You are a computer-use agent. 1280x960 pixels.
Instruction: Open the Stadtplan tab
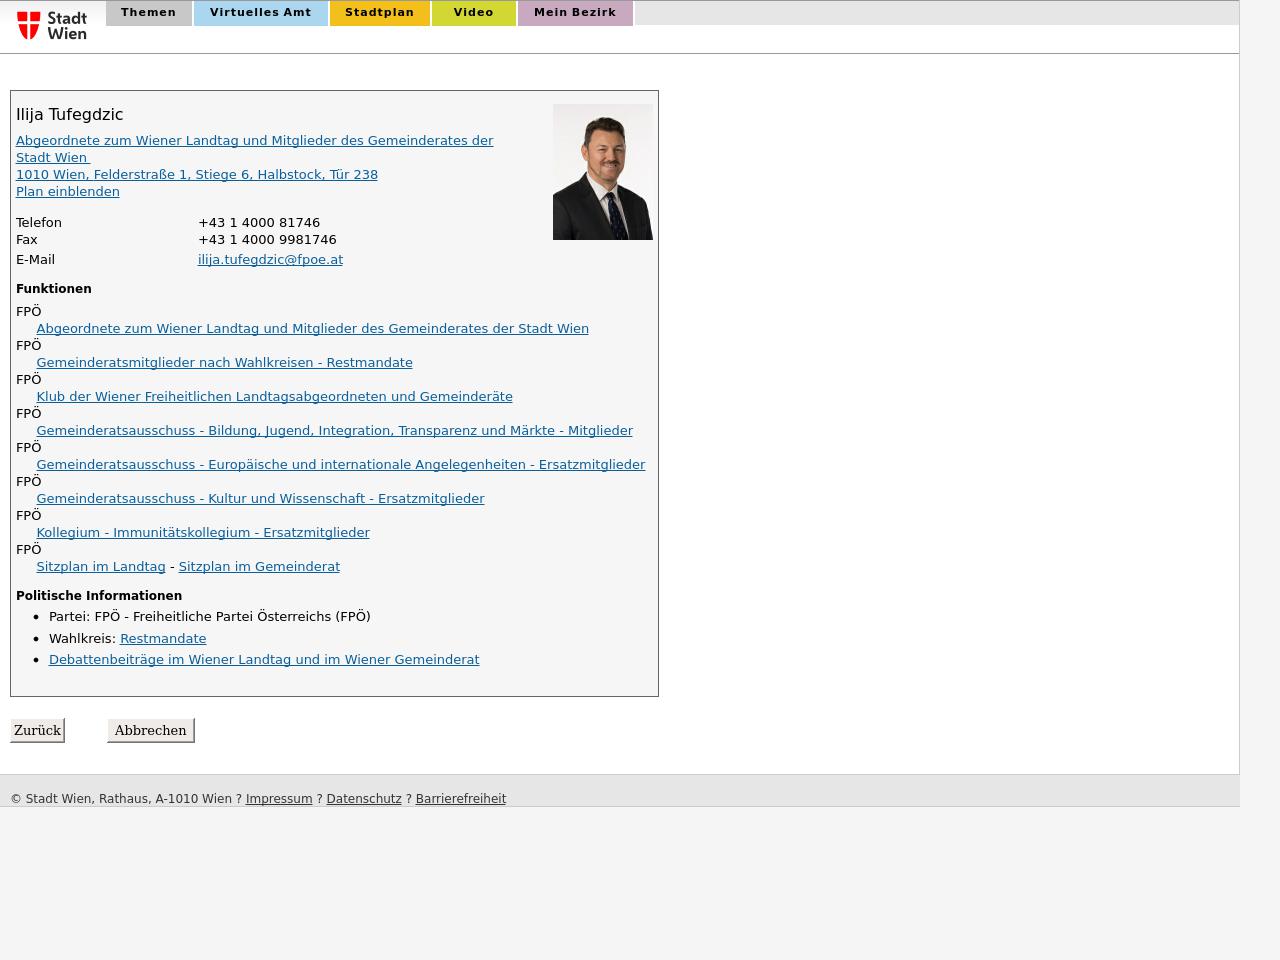click(379, 13)
